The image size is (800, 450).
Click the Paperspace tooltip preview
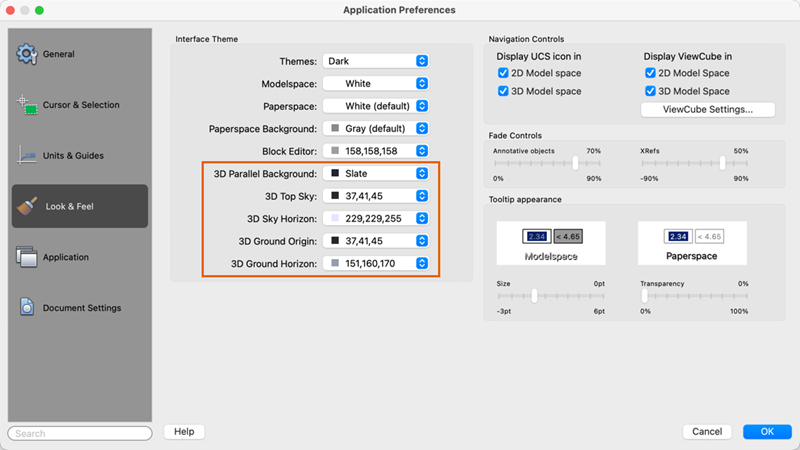point(694,244)
